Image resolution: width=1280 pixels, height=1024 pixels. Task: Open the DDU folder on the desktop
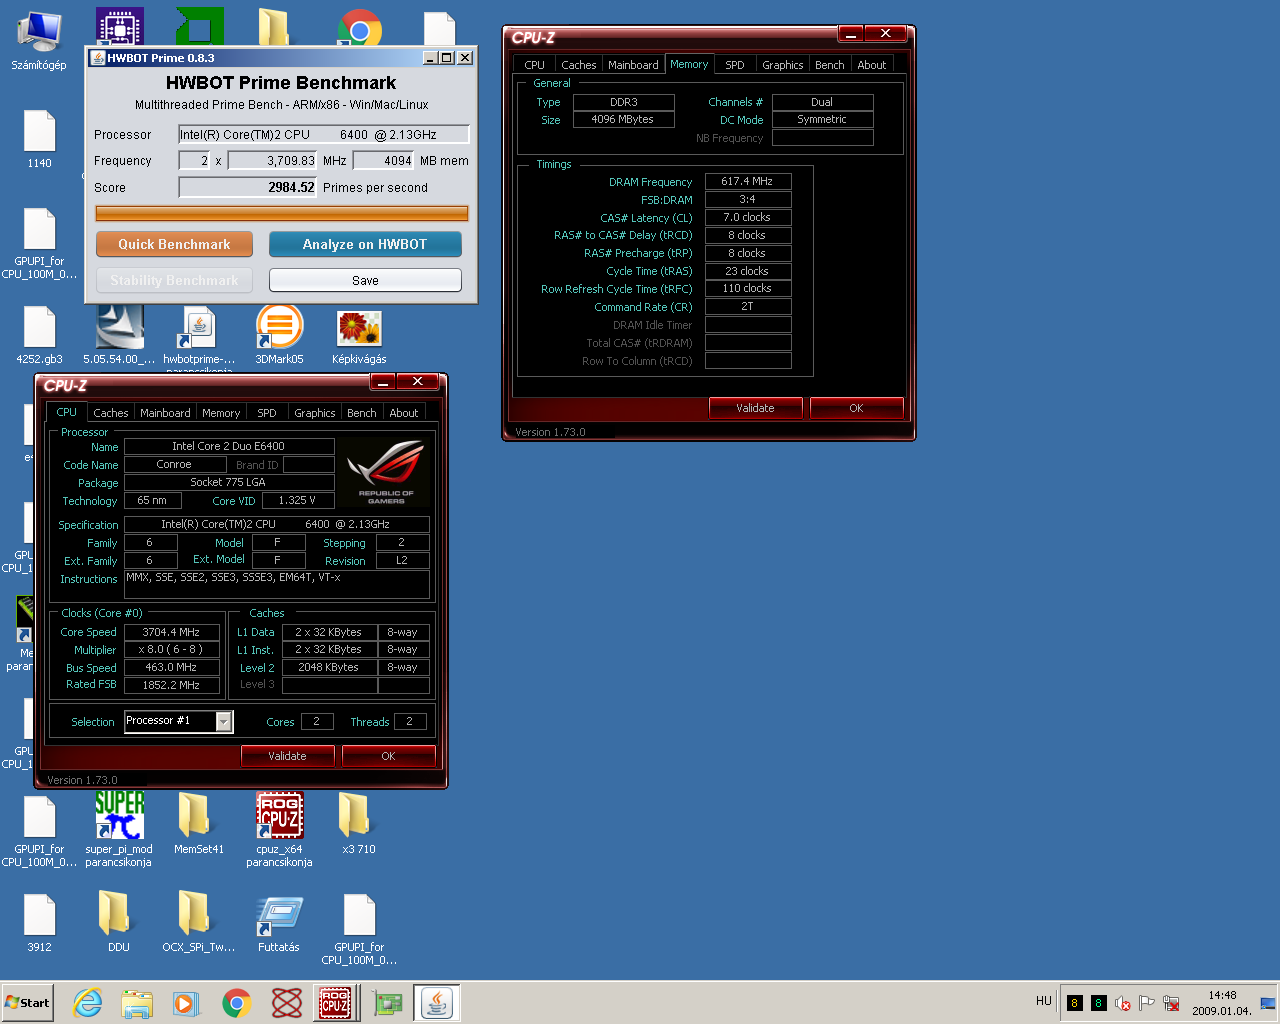119,921
